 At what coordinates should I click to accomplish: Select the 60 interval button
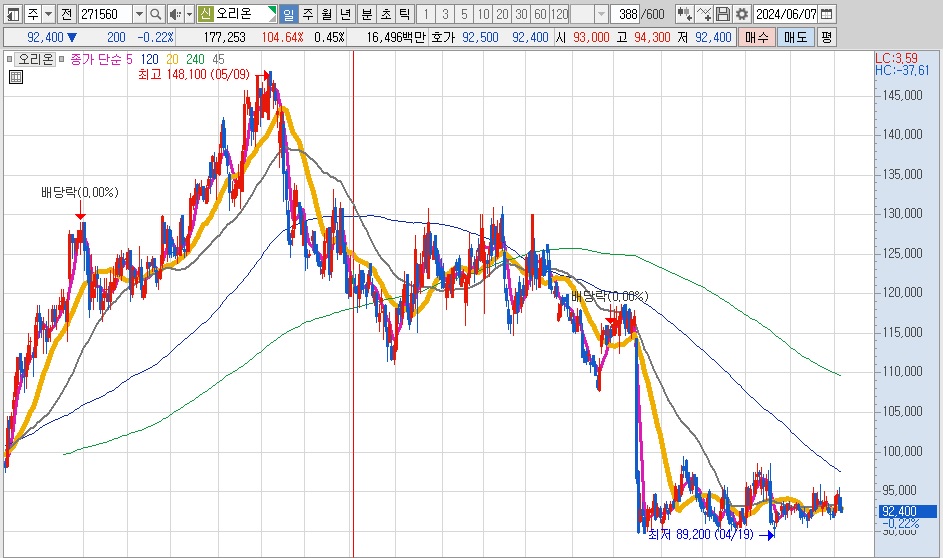[x=540, y=14]
